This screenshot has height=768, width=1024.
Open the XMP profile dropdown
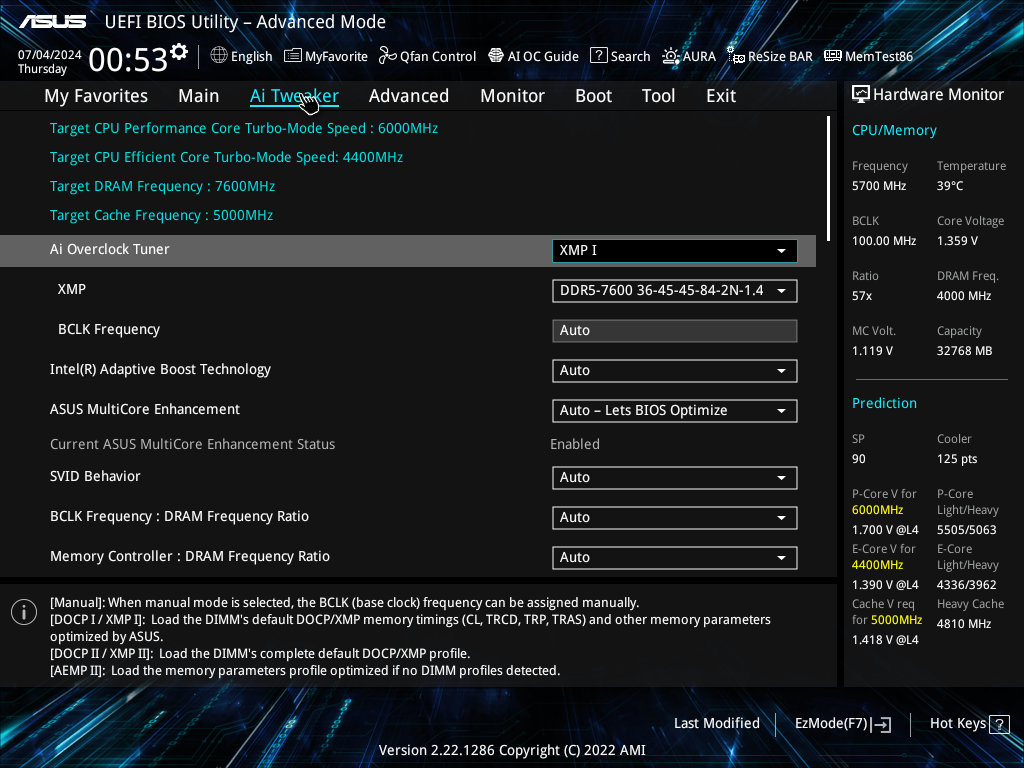pos(675,291)
